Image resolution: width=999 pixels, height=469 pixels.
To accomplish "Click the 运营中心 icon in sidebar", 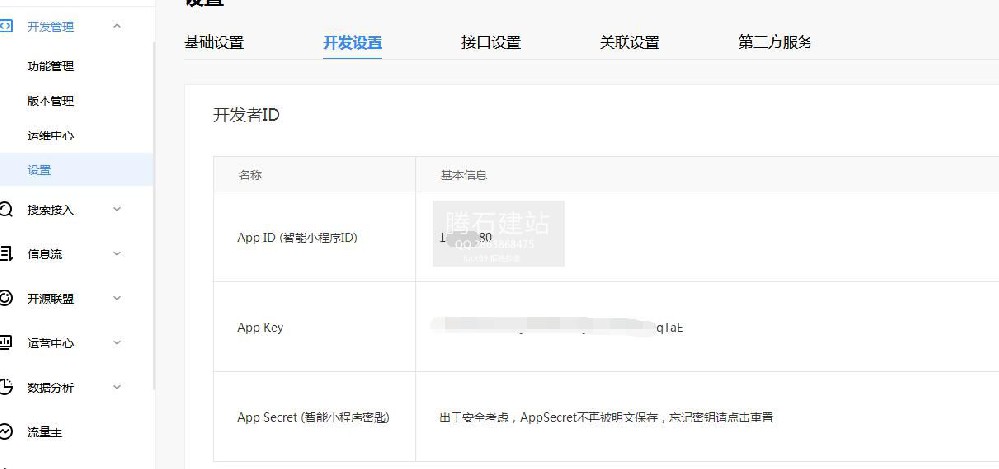I will tap(6, 343).
